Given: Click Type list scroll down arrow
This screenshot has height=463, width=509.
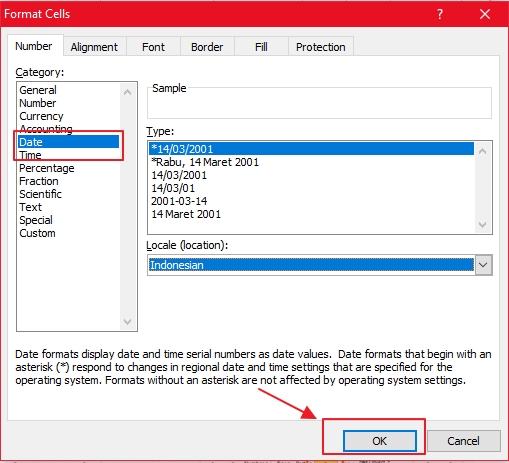Looking at the screenshot, I should click(x=482, y=225).
